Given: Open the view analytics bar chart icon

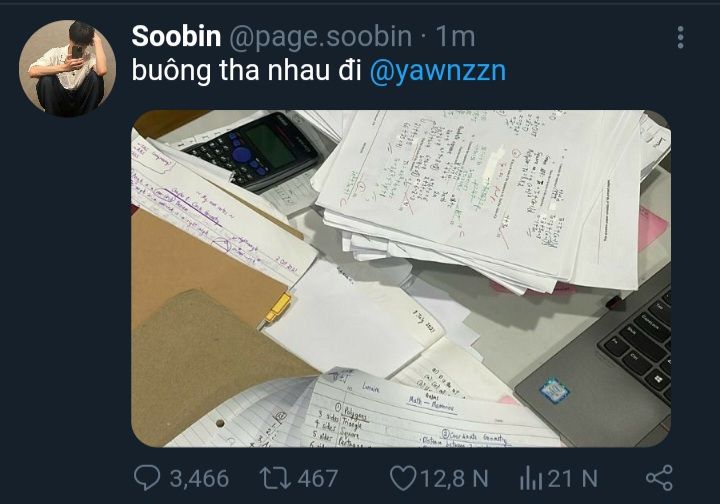Looking at the screenshot, I should click(531, 478).
